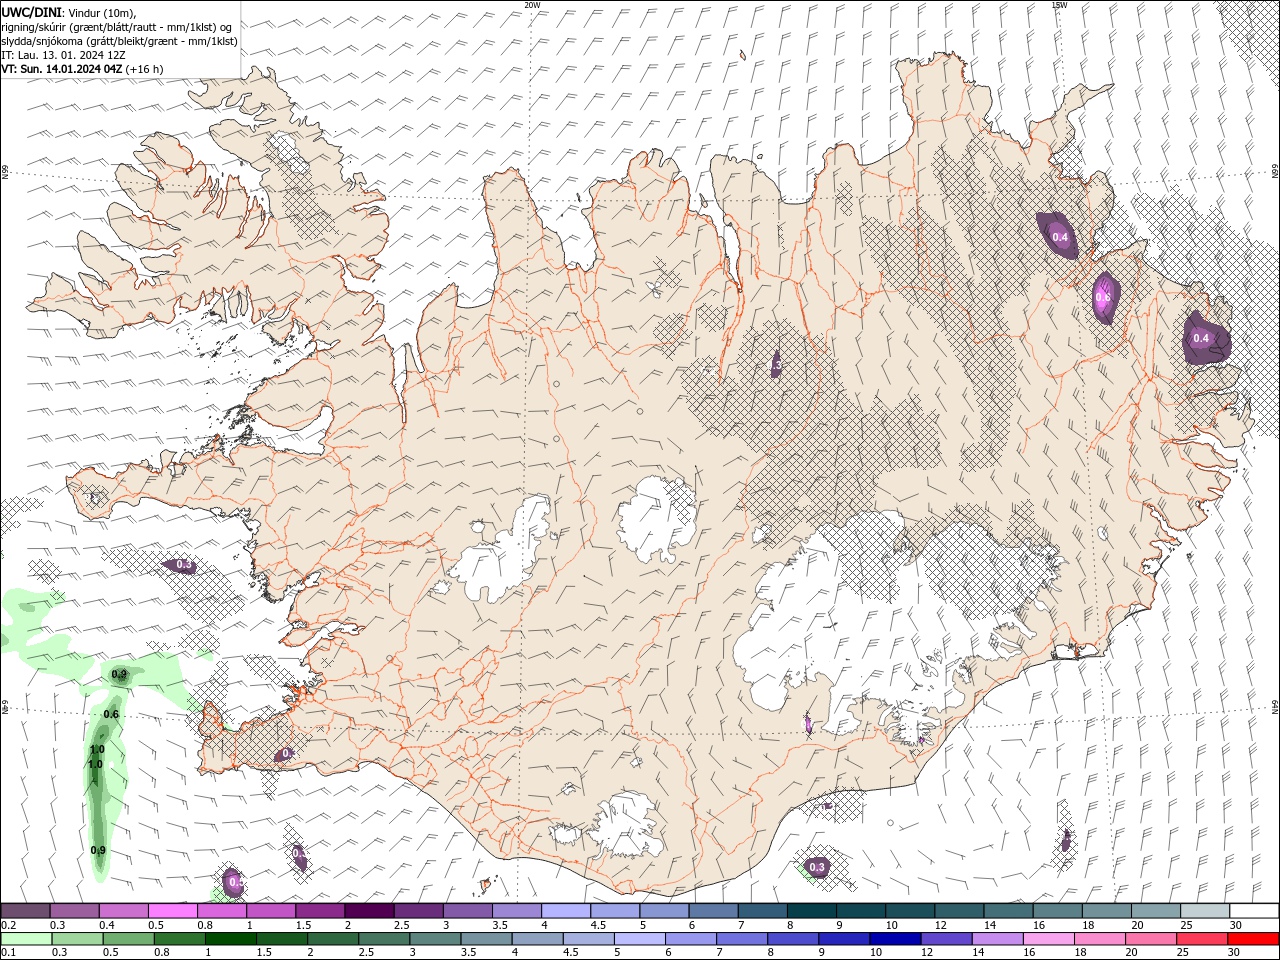This screenshot has width=1280, height=960.
Task: Select lower legend light pink swatch at 16
Action: pos(1047,939)
